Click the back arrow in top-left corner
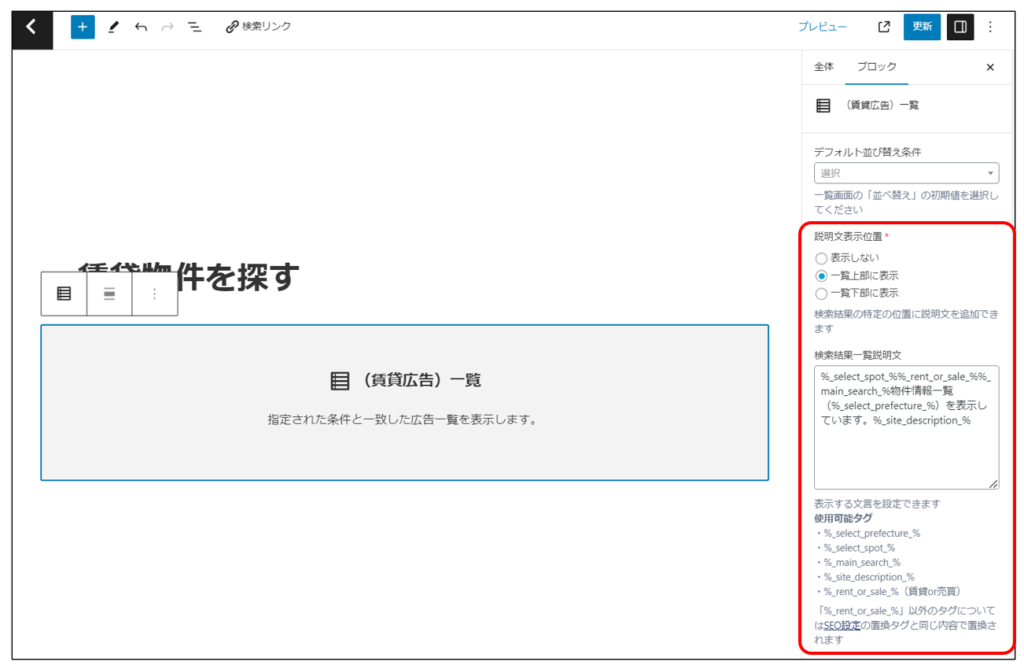The image size is (1024, 669). pos(32,27)
